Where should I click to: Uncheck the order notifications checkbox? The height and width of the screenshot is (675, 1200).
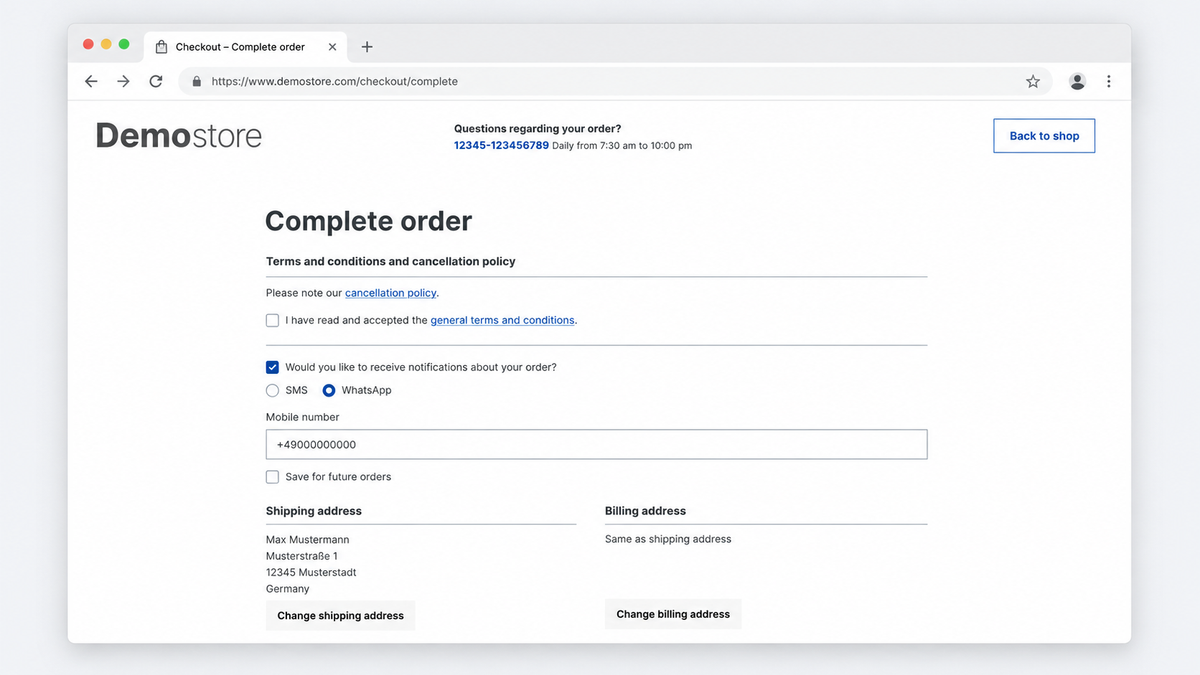pyautogui.click(x=272, y=367)
